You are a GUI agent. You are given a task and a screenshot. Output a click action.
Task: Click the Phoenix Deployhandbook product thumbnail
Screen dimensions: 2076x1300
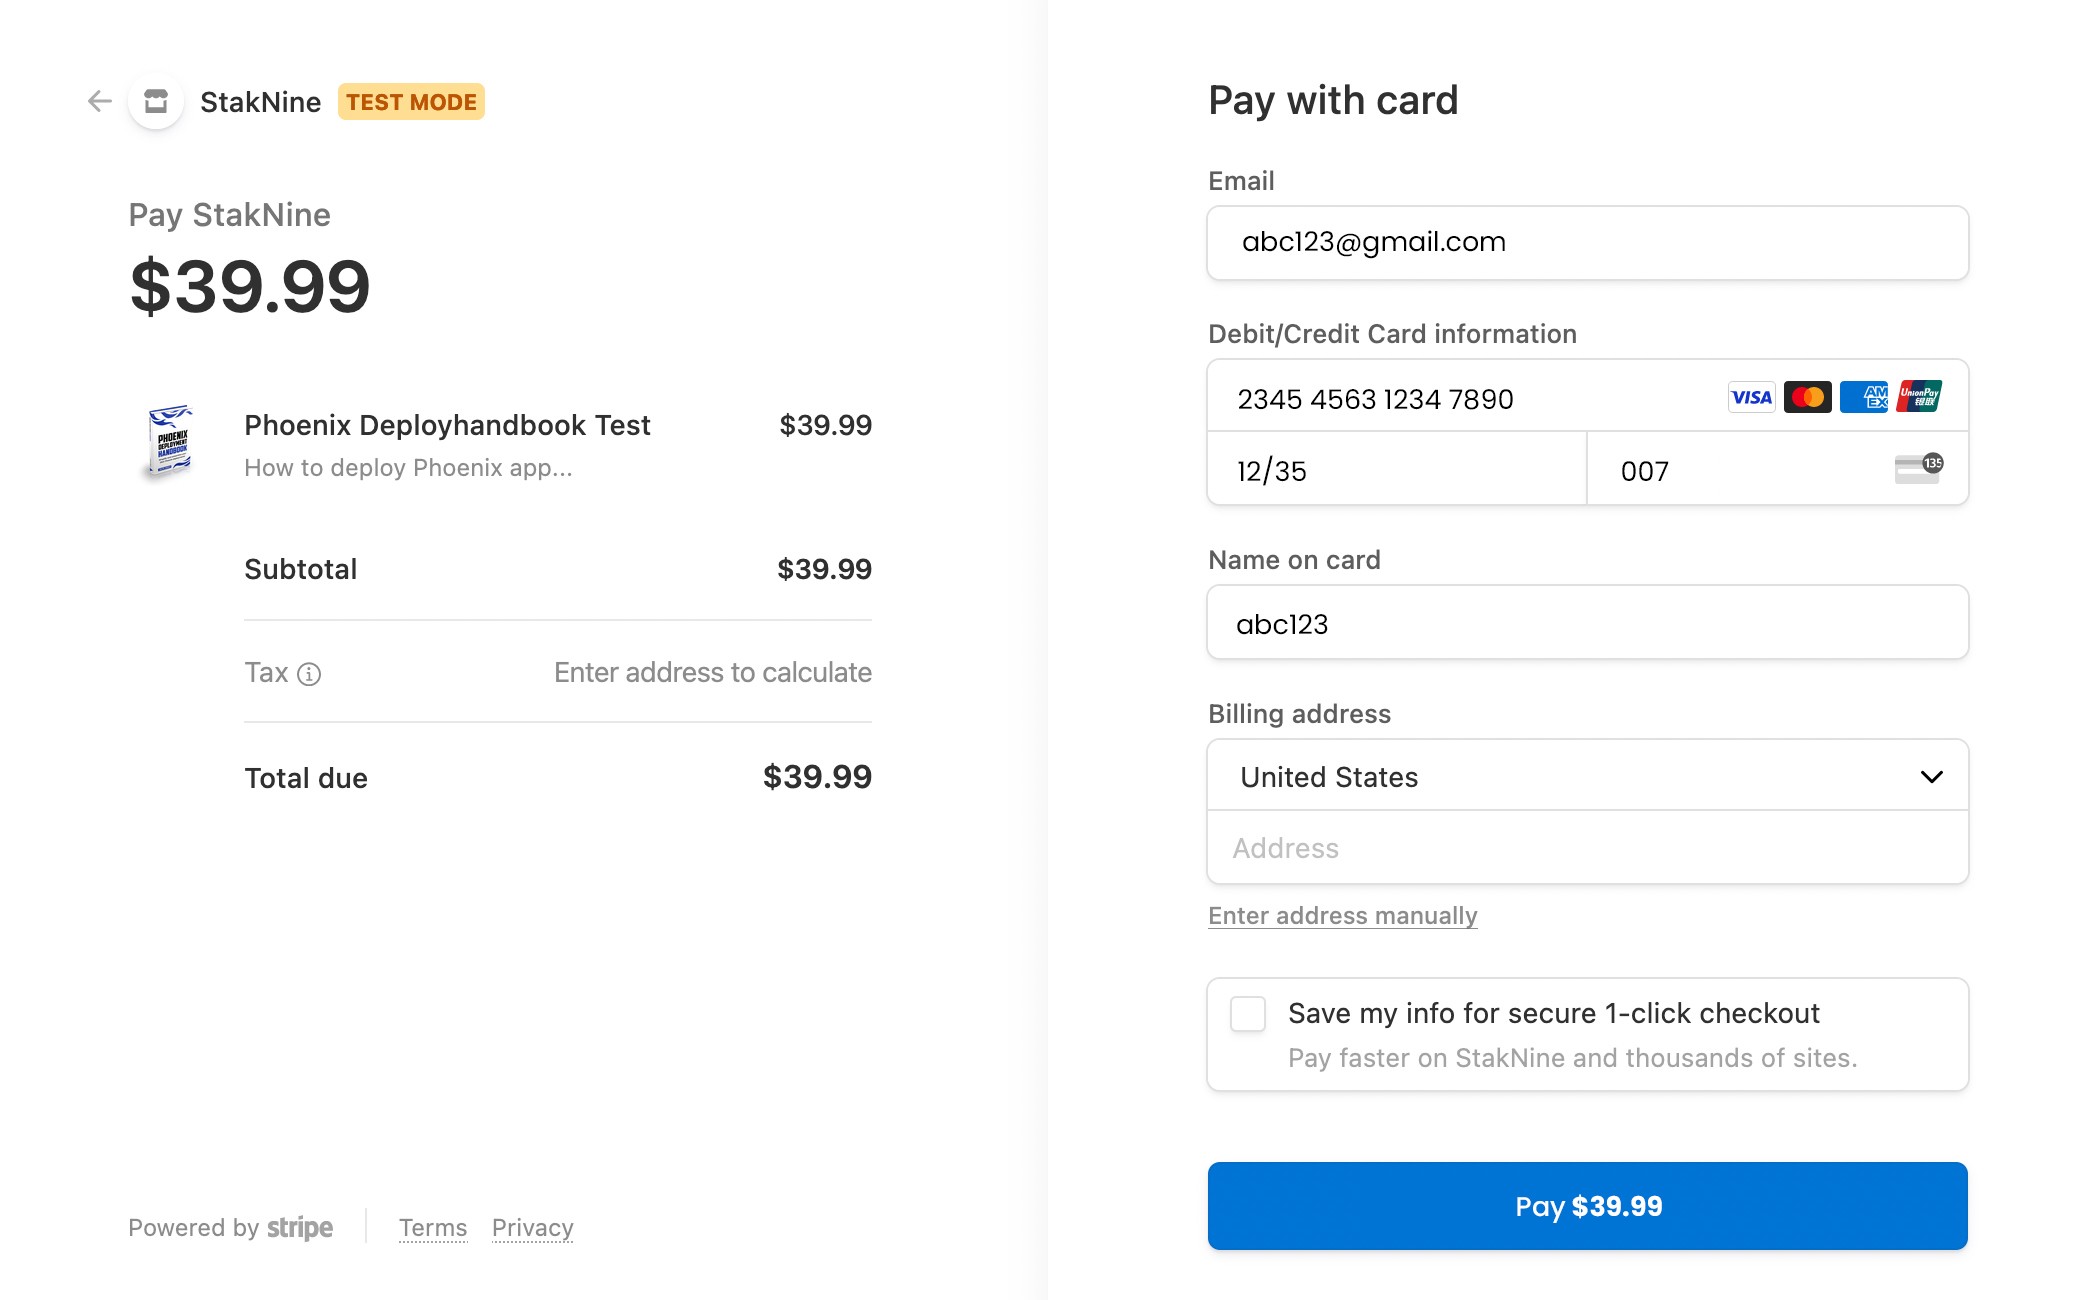tap(169, 443)
